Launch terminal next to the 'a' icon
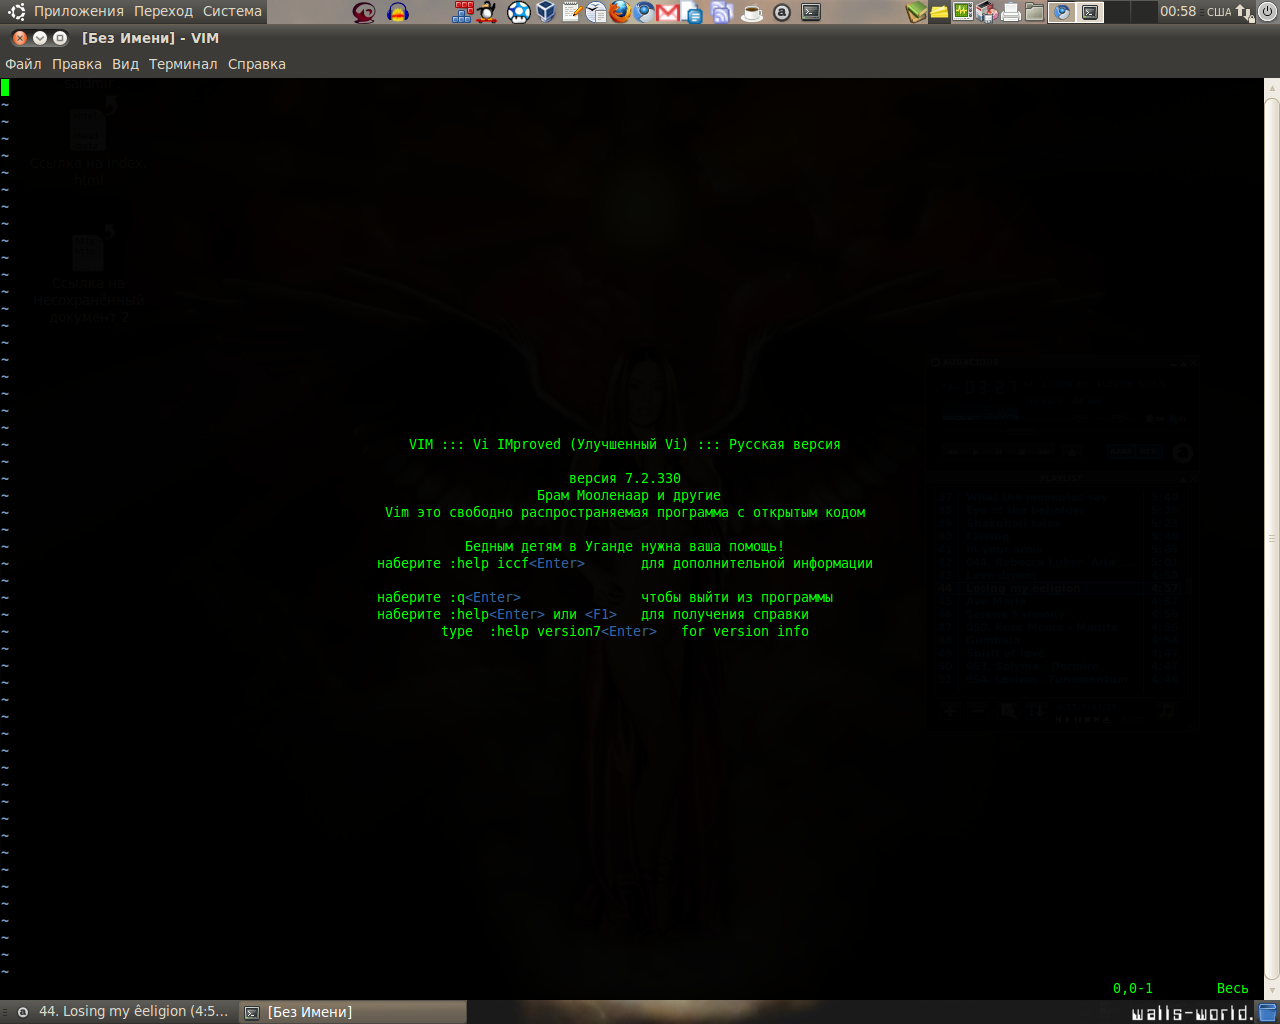 point(812,12)
